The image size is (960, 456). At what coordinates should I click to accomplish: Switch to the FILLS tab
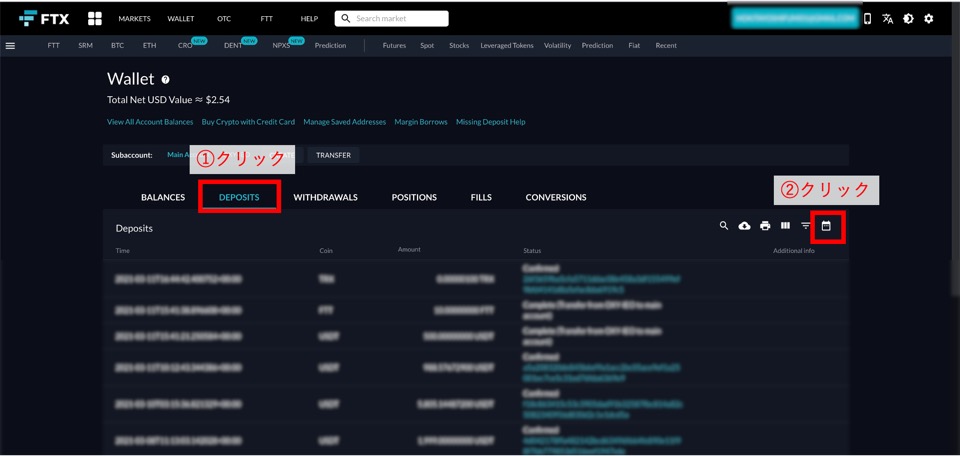pos(481,197)
